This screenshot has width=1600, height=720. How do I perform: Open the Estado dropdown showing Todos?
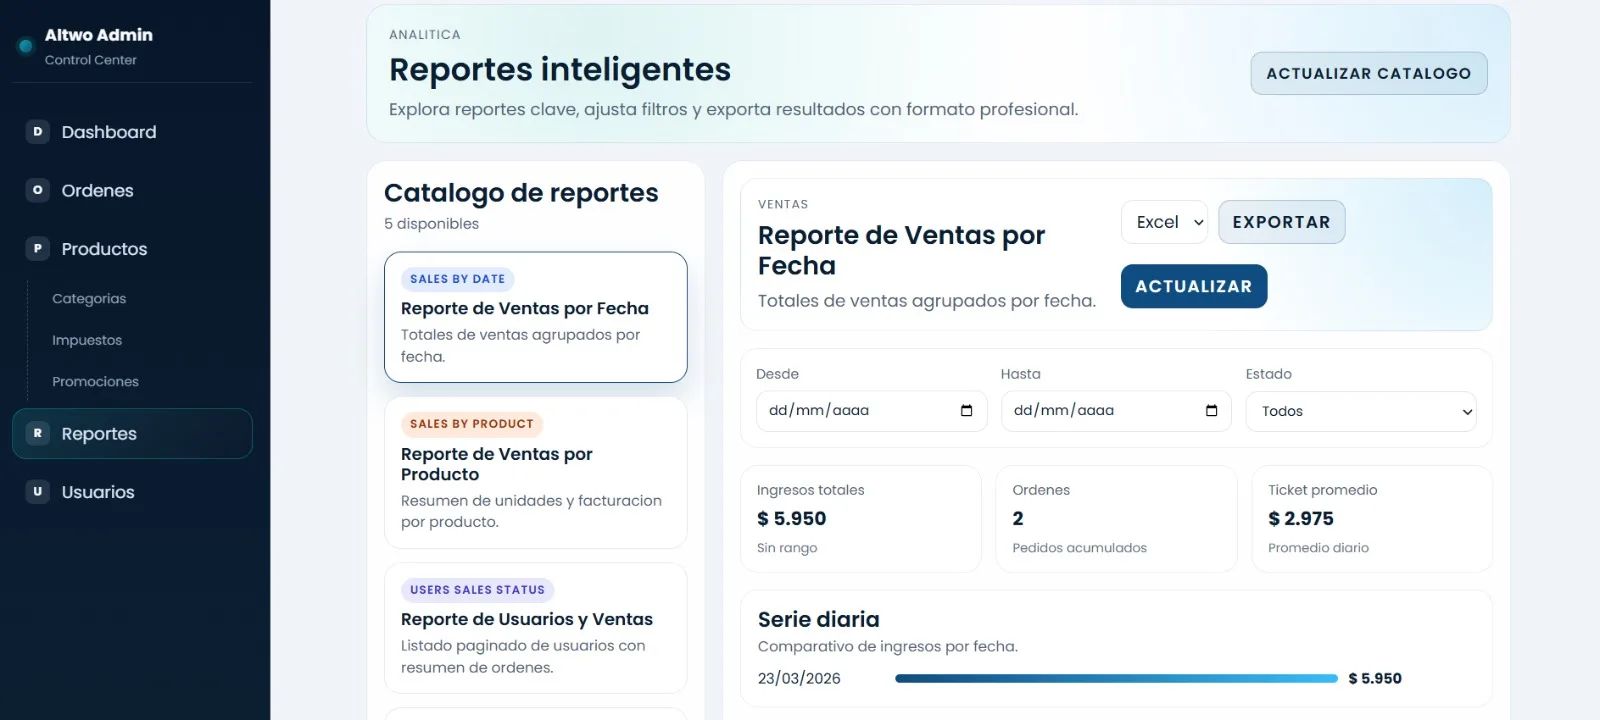pyautogui.click(x=1361, y=411)
